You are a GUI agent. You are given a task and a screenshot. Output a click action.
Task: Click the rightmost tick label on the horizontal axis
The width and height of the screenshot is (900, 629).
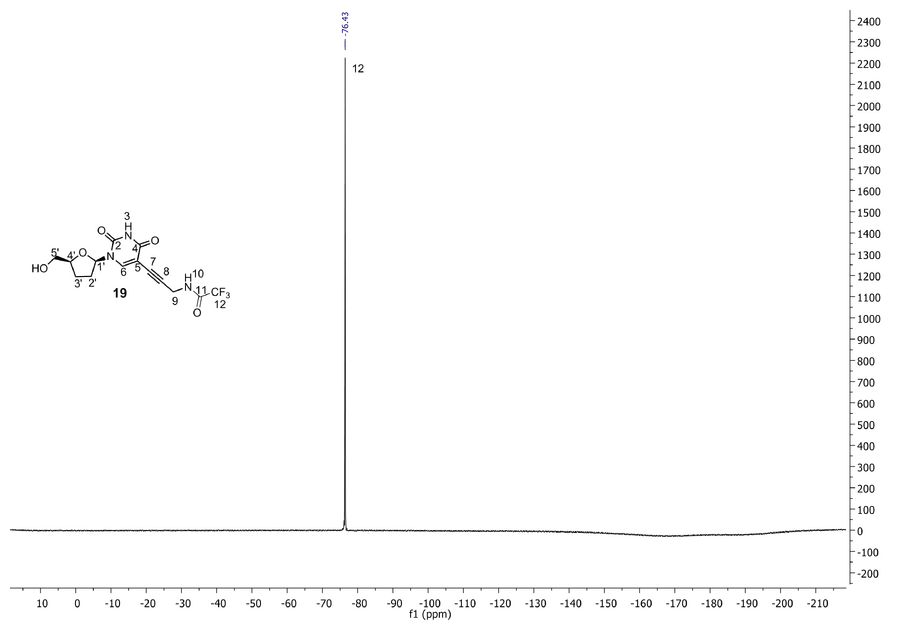(x=818, y=605)
